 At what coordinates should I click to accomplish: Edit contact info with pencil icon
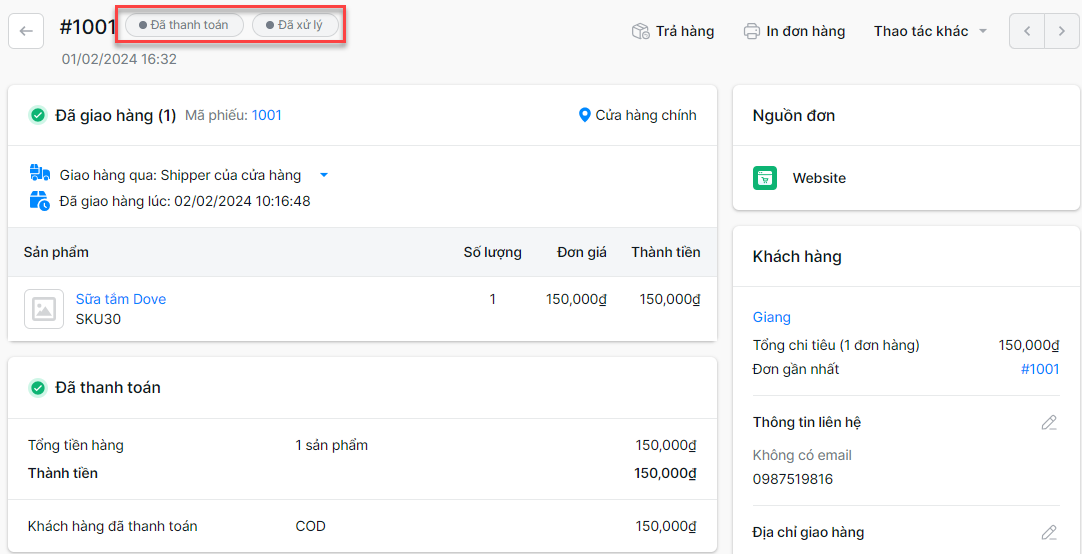[1048, 422]
